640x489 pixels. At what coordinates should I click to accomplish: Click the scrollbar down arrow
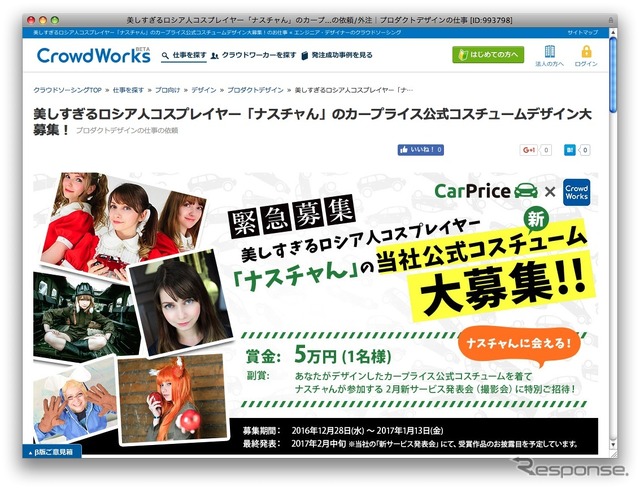coord(613,444)
